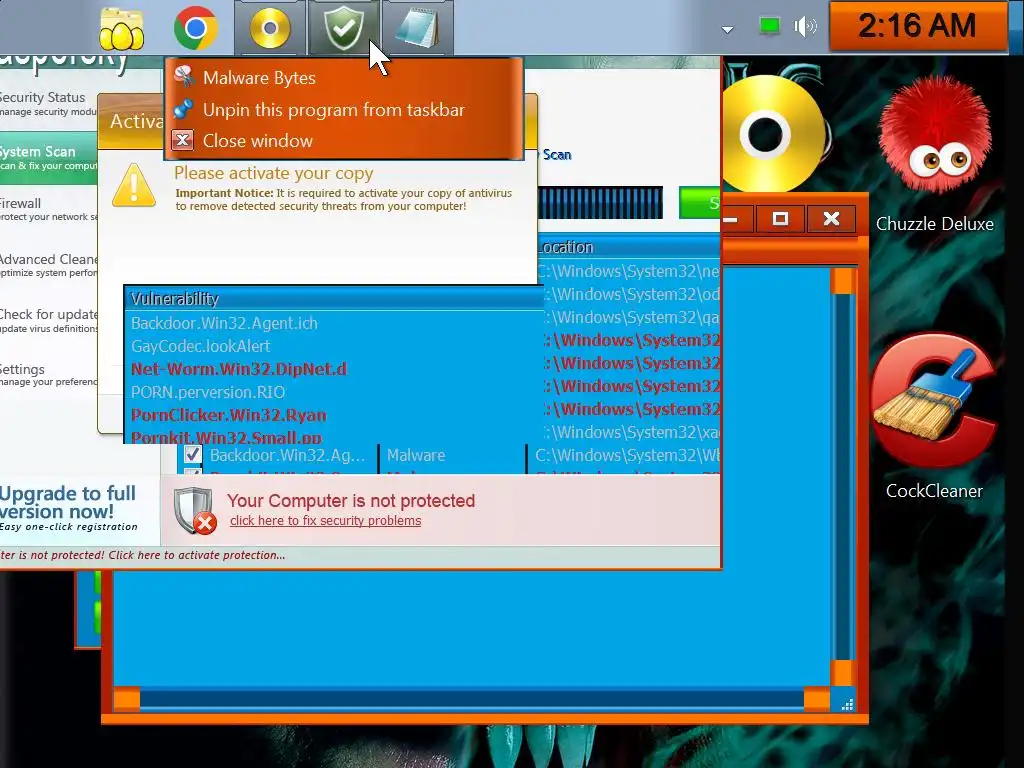Click the C:\Windows\System32\xa location row
Image resolution: width=1024 pixels, height=768 pixels.
click(631, 432)
